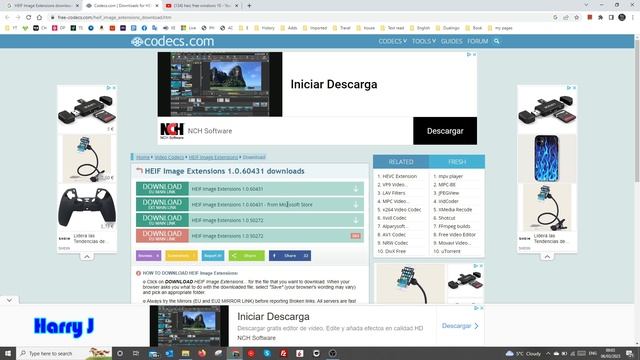
Task: Open a new browser tab with plus
Action: (249, 6)
